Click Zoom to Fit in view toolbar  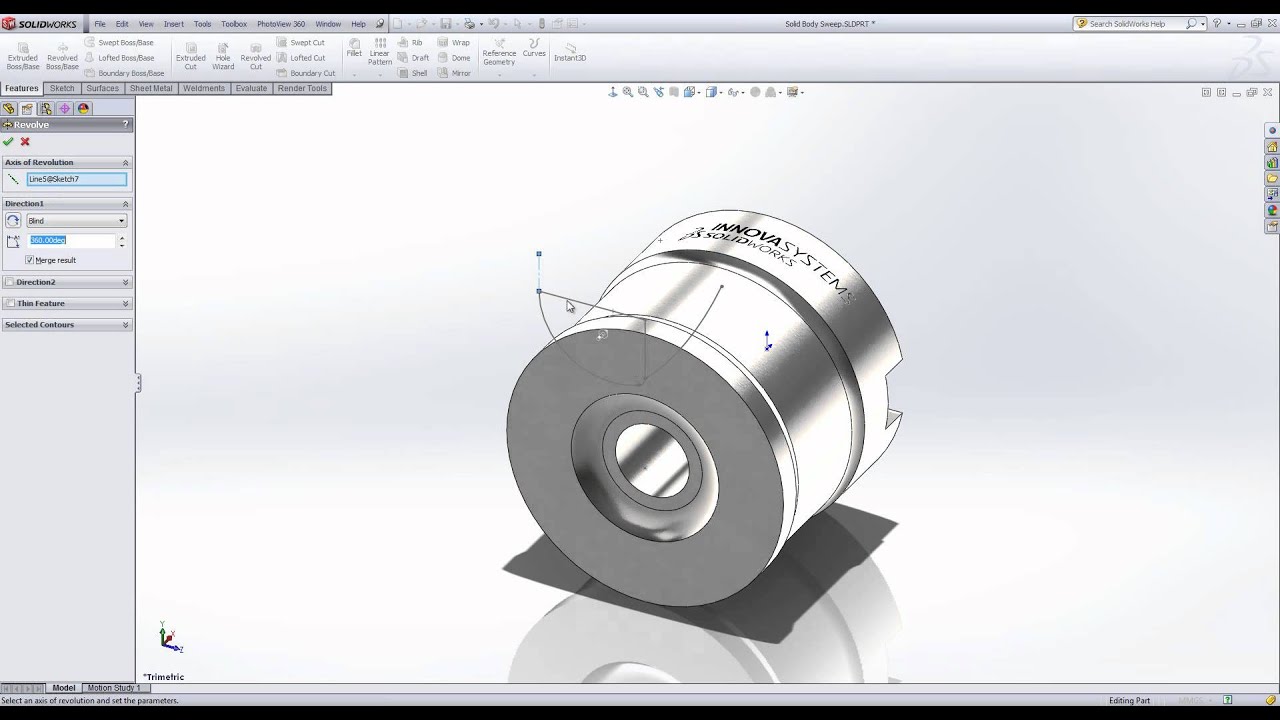[628, 92]
